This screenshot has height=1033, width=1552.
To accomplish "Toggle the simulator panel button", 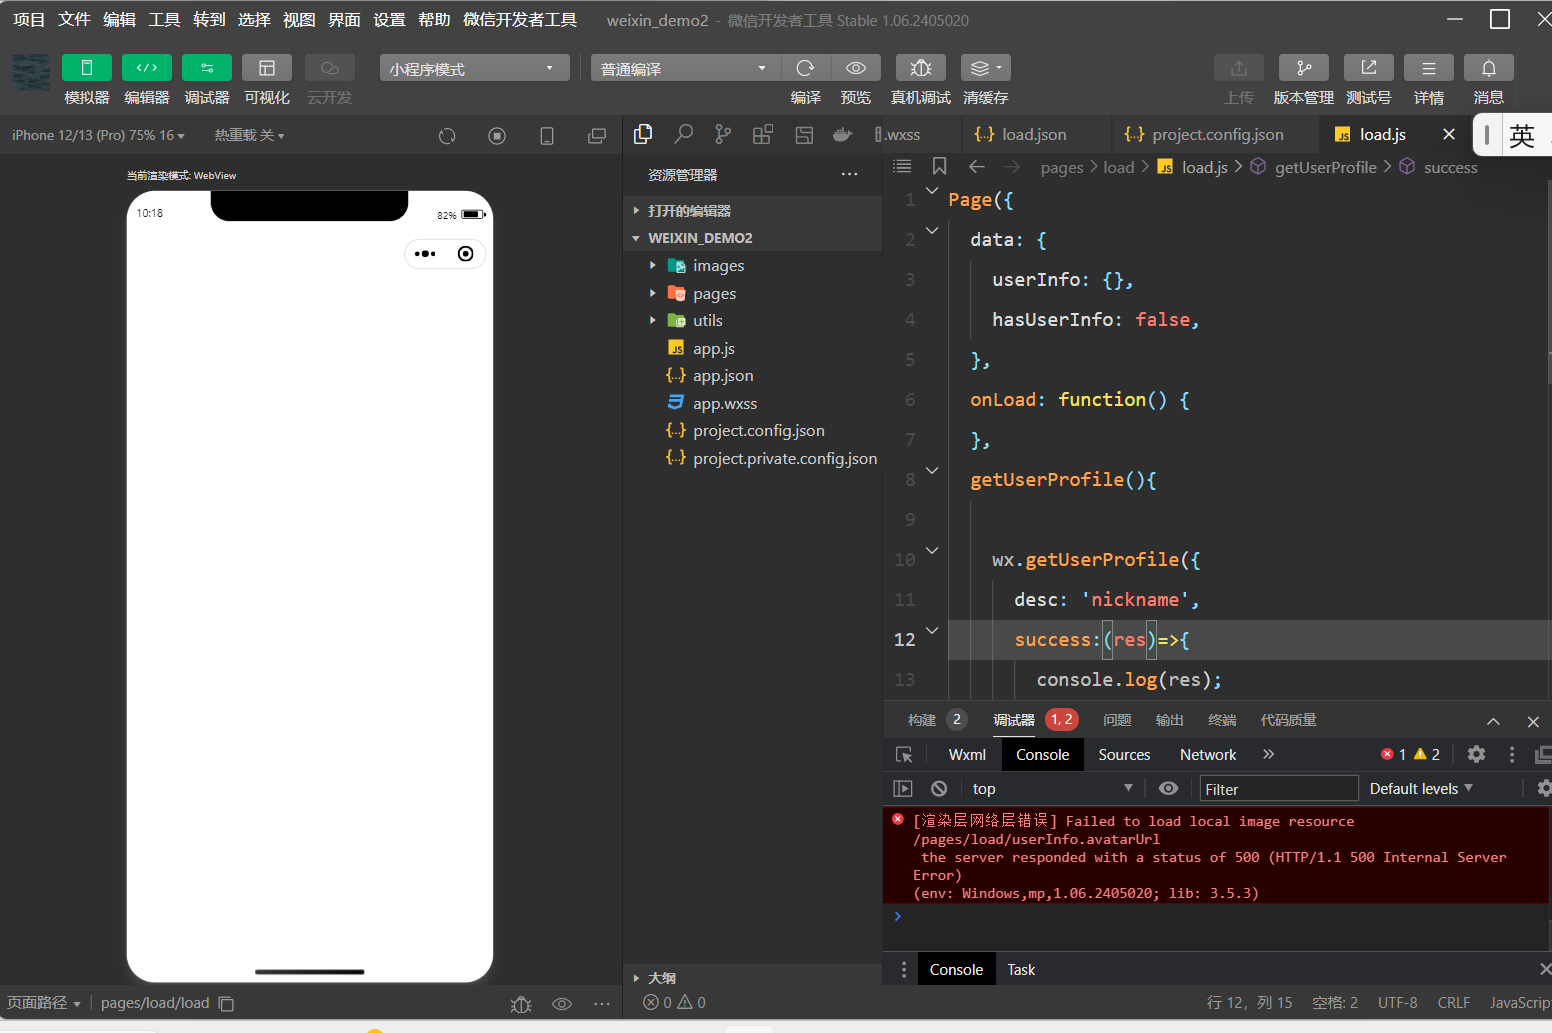I will [x=87, y=68].
